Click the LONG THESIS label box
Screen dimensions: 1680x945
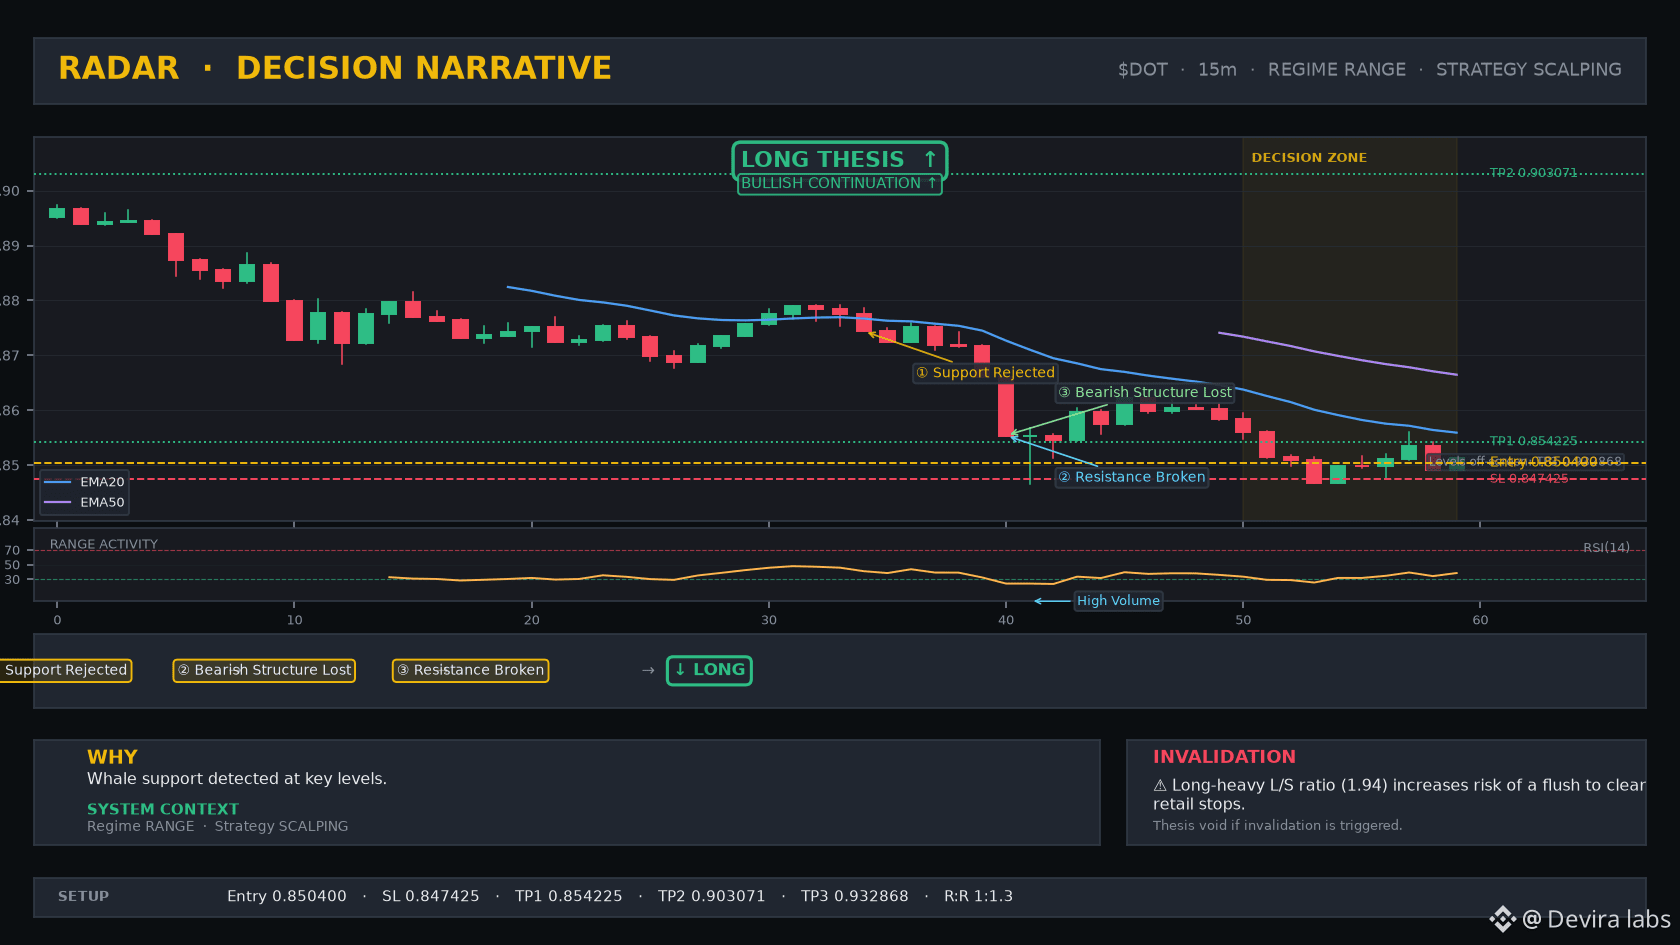pyautogui.click(x=839, y=159)
